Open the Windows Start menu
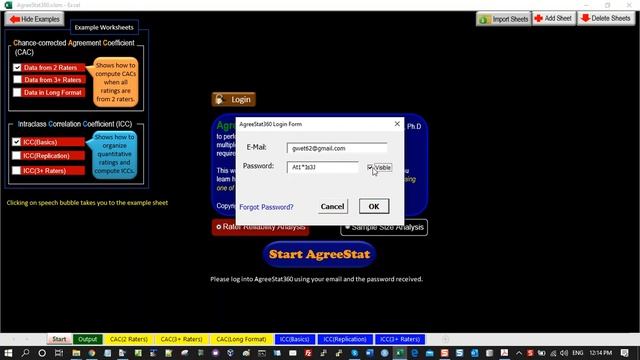The width and height of the screenshot is (640, 360). [8, 353]
